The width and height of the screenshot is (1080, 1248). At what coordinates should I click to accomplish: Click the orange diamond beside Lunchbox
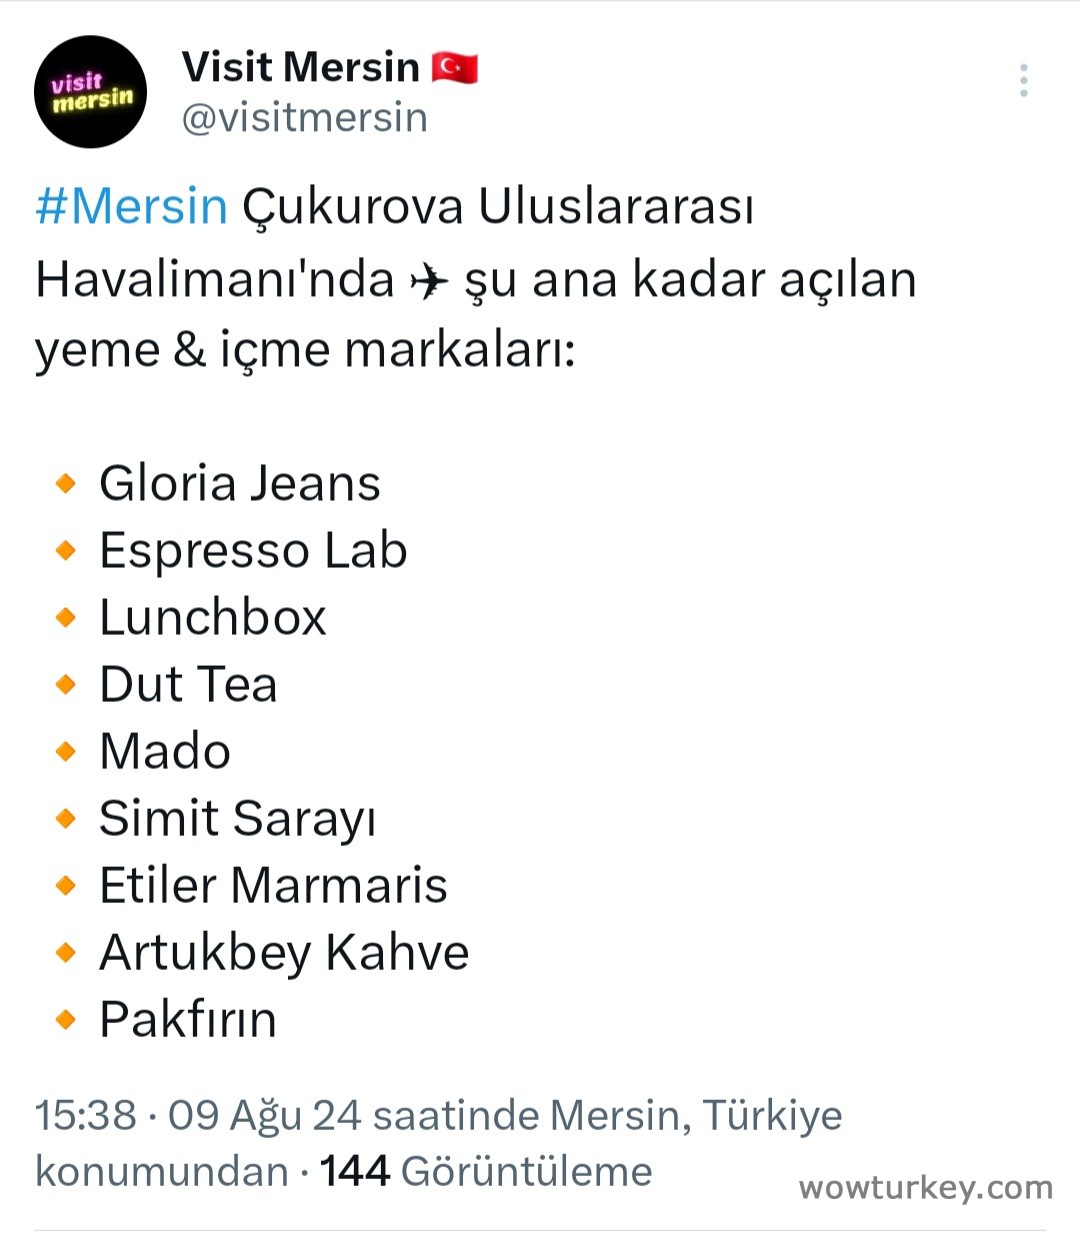click(66, 618)
